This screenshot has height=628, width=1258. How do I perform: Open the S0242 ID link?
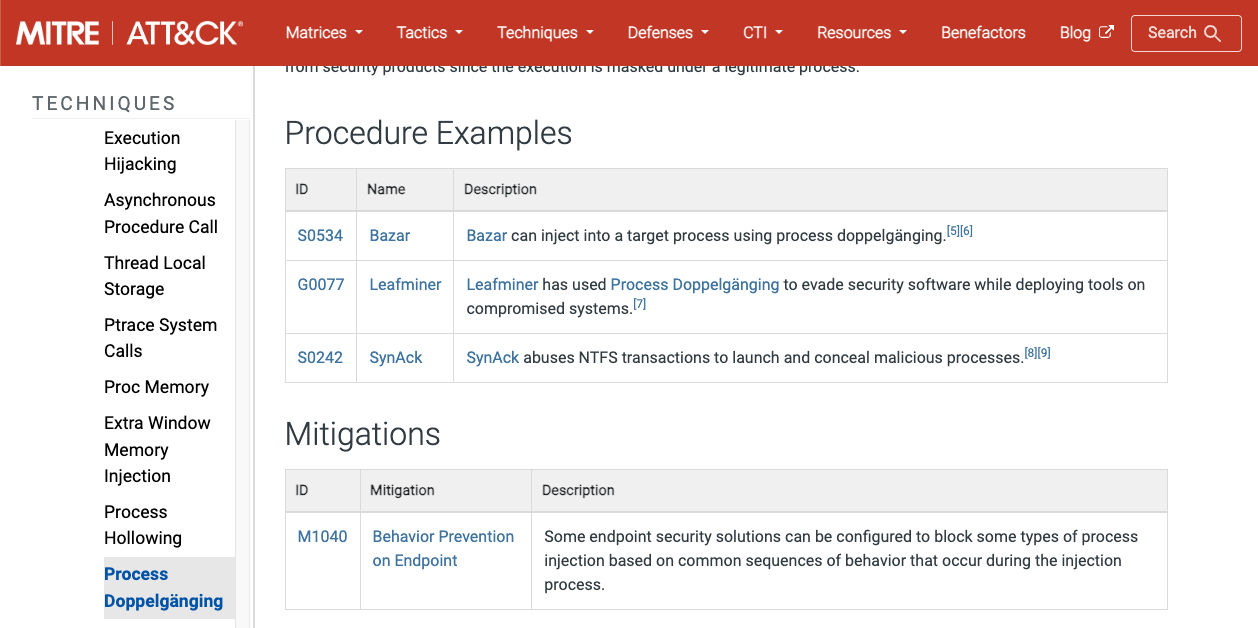(x=320, y=358)
